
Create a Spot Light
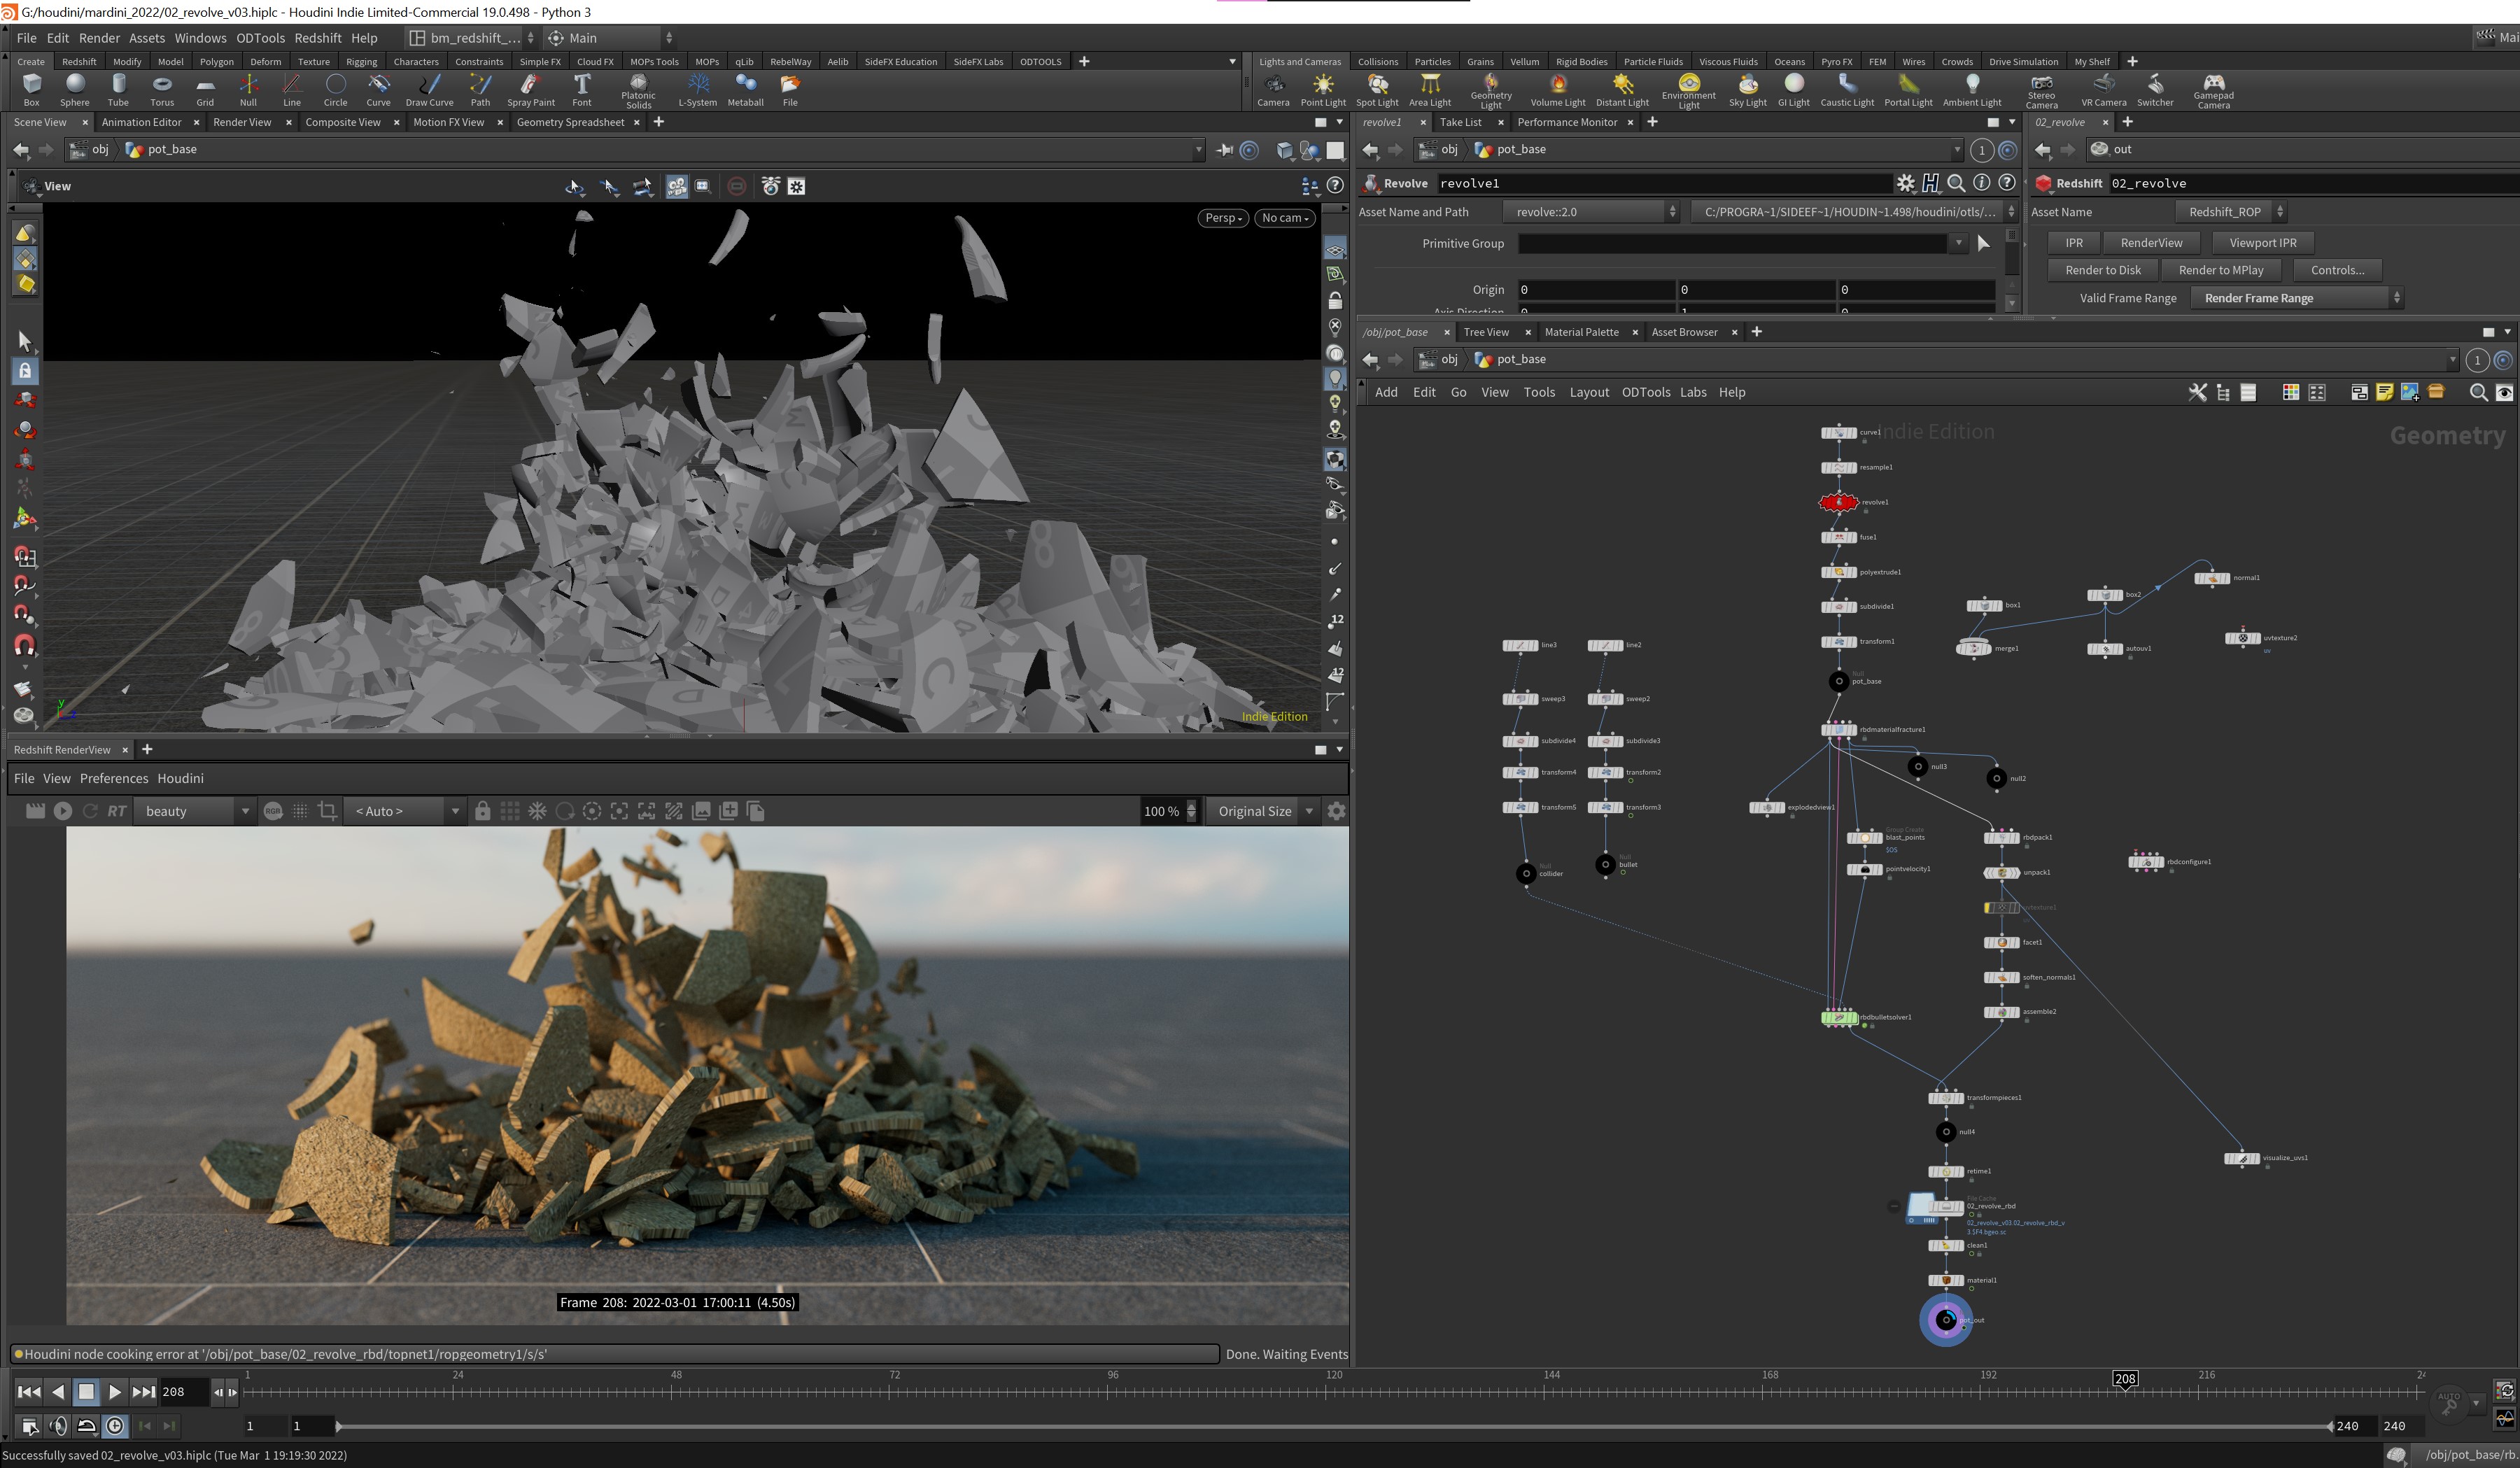point(1377,89)
